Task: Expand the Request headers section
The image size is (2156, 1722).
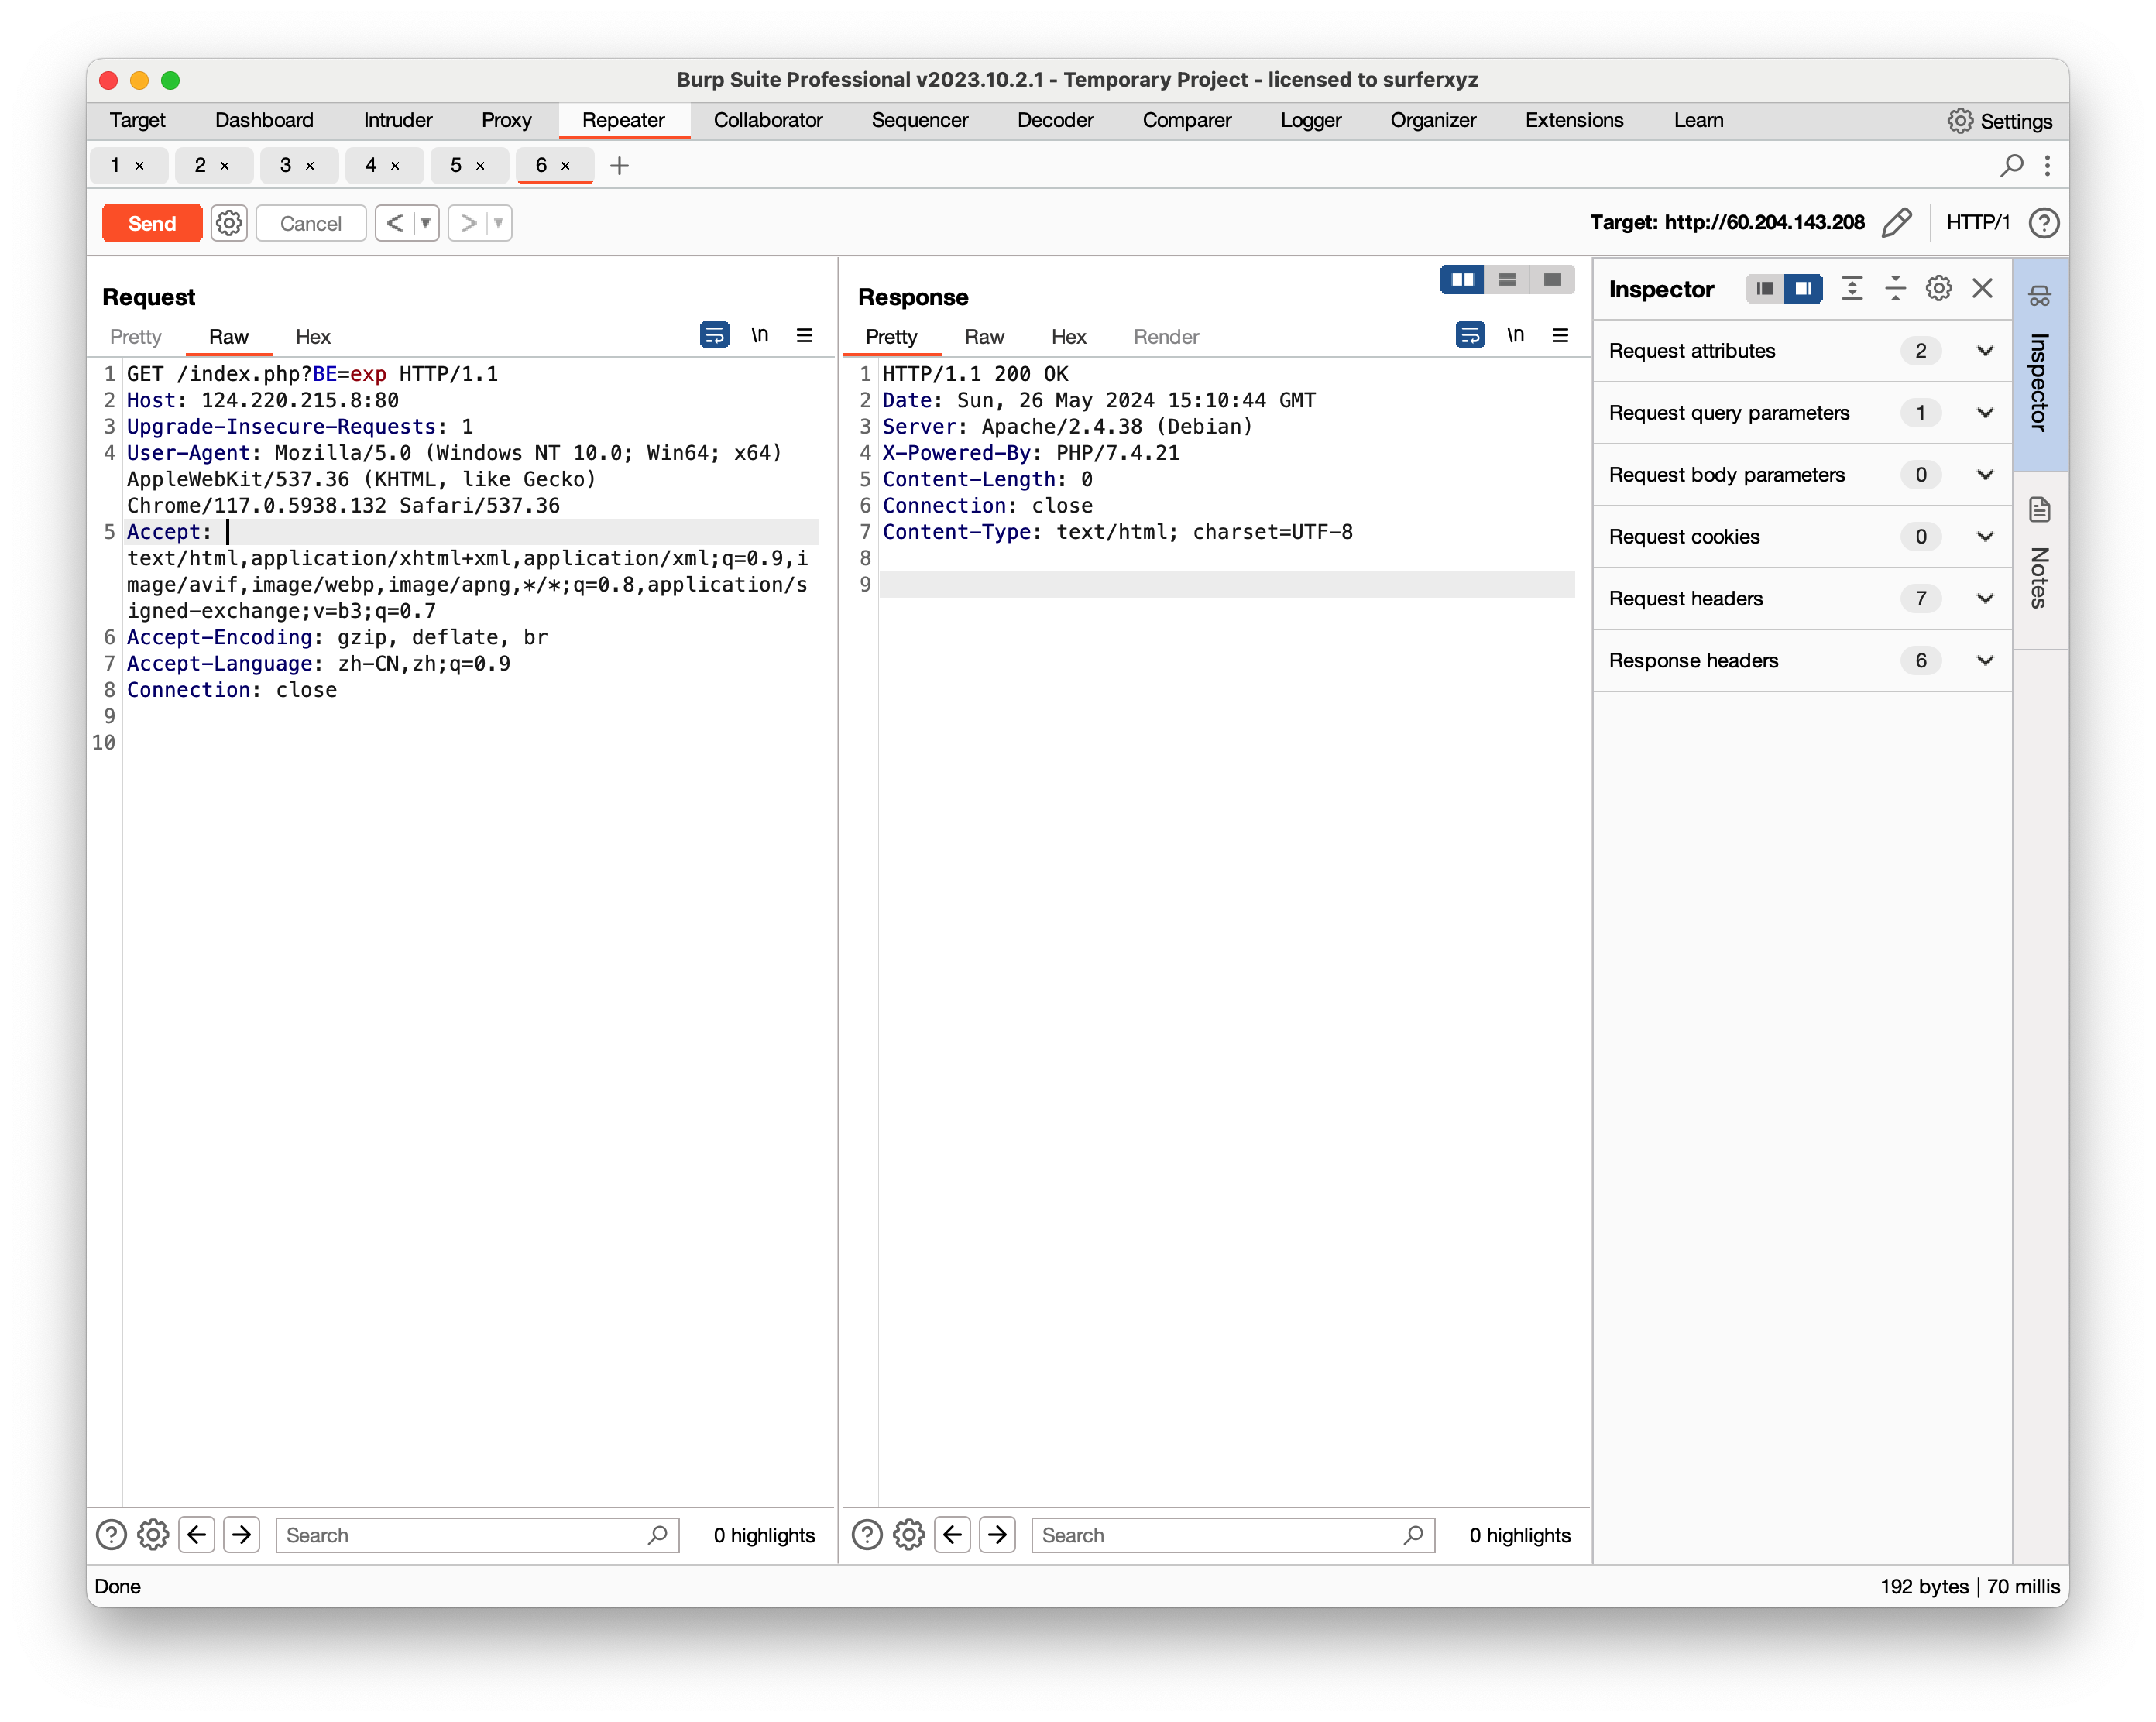Action: (1985, 599)
